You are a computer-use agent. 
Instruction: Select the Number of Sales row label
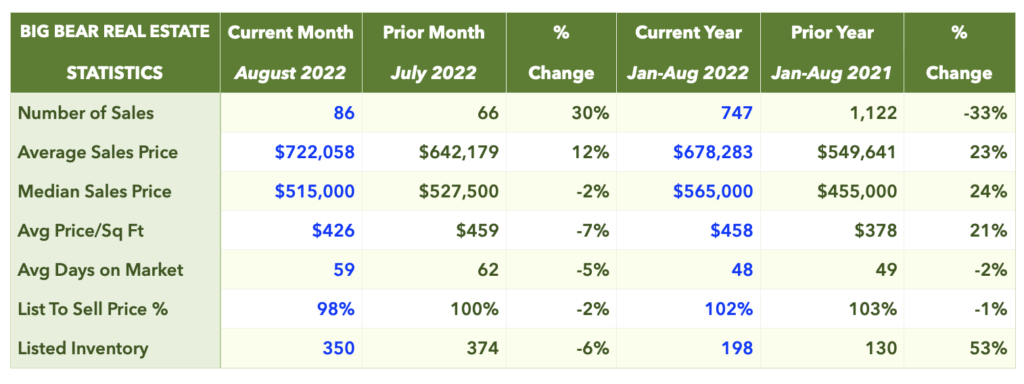point(86,113)
